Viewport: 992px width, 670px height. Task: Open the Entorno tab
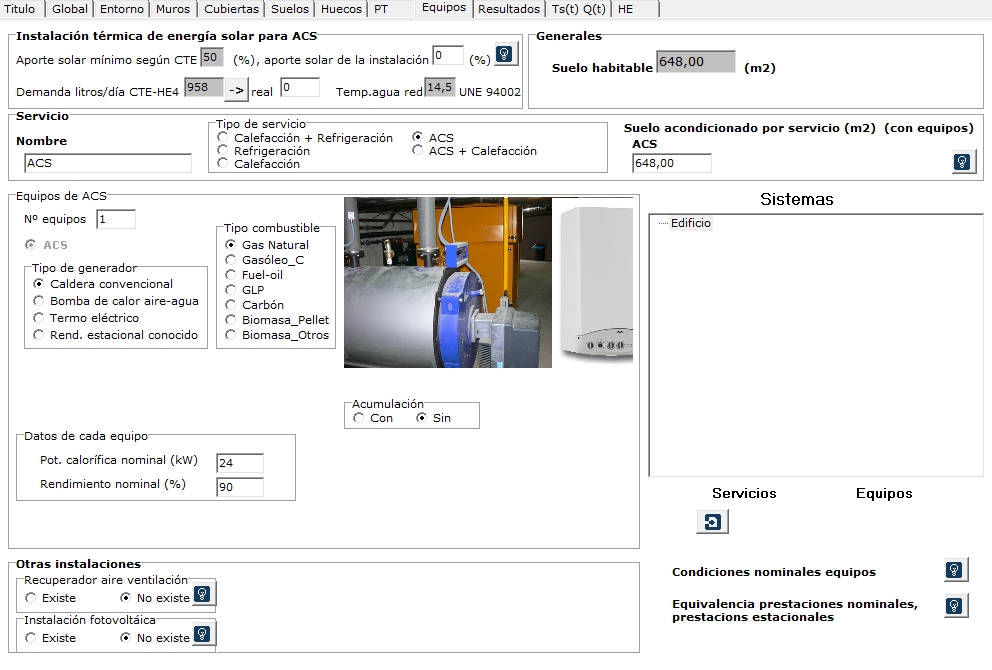[121, 9]
